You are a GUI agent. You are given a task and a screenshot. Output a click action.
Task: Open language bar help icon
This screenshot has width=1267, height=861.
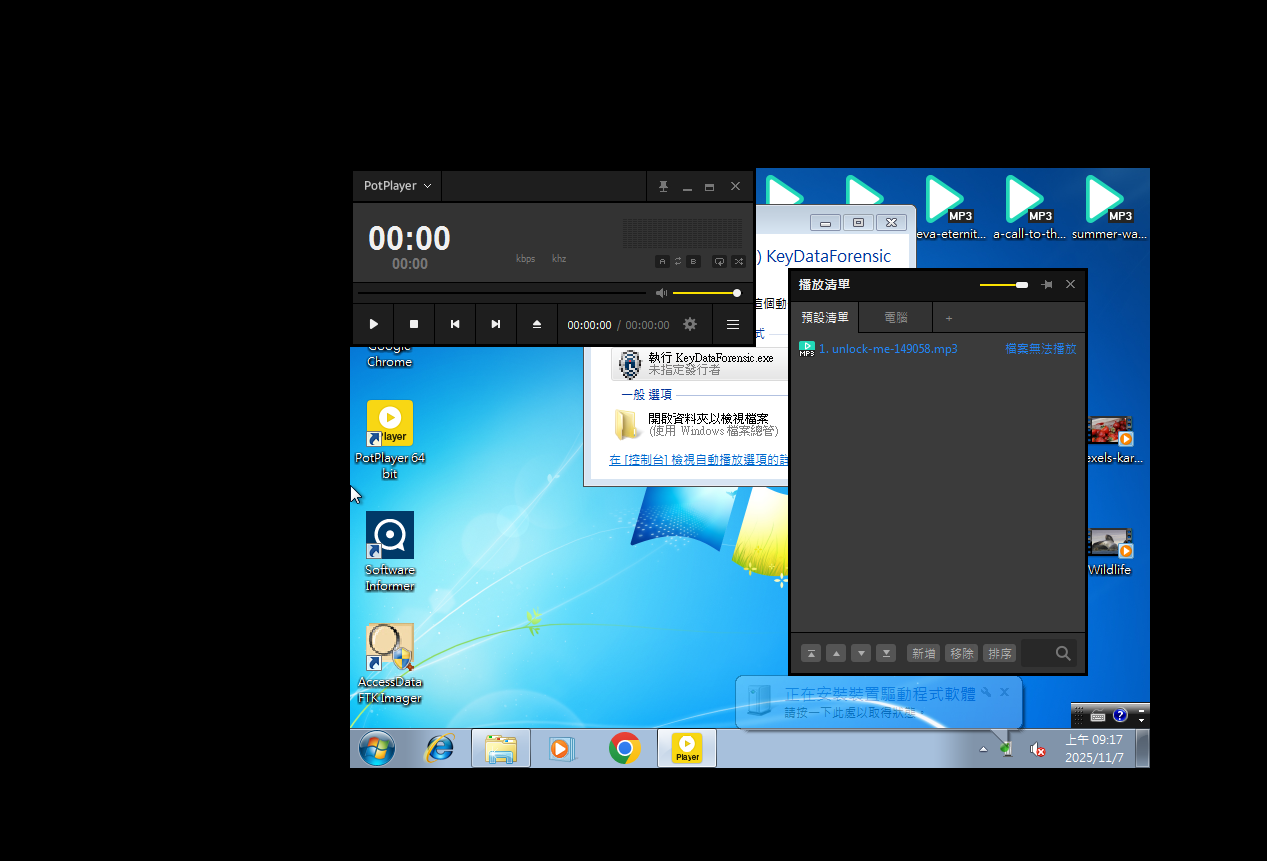point(1120,716)
